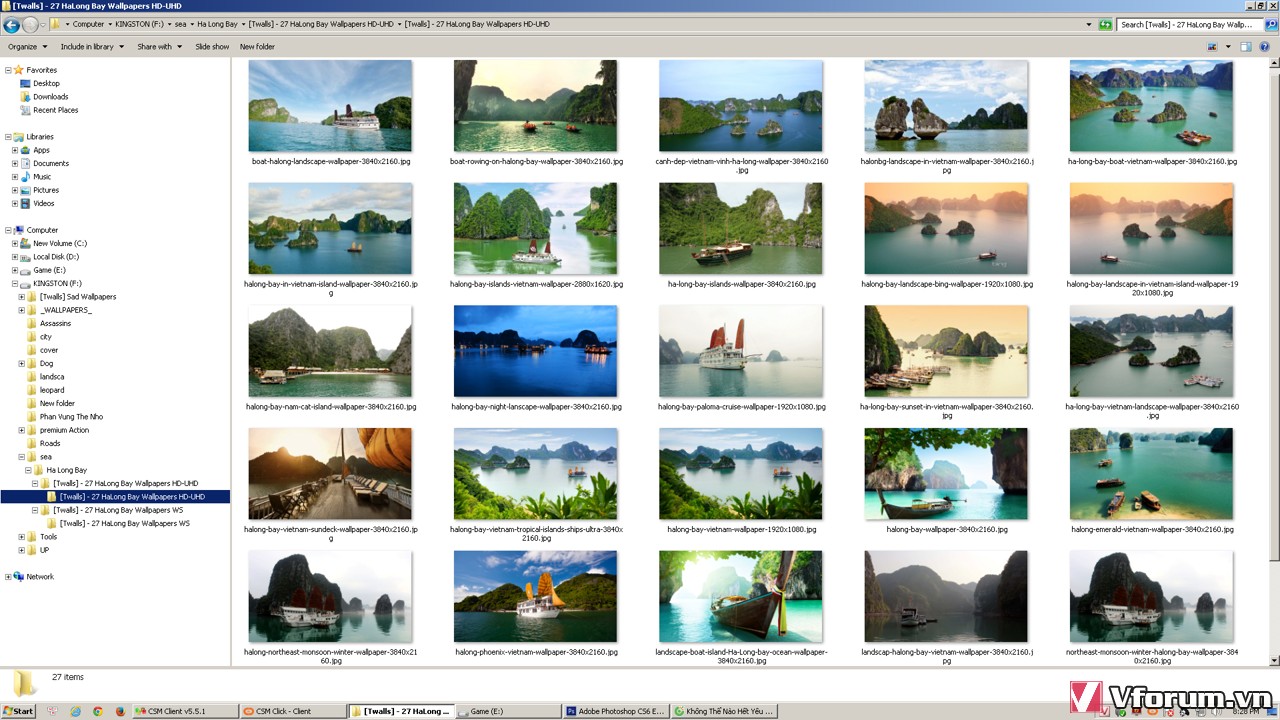Screen dimensions: 1280x720
Task: Click the Windows Start button
Action: click(x=18, y=711)
